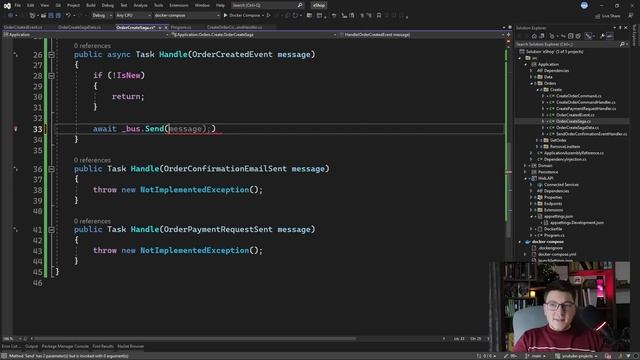Screen dimensions: 640x360
Task: Collapse the Handle(OrderCreatedEvent) method at line 26
Action: click(51, 54)
